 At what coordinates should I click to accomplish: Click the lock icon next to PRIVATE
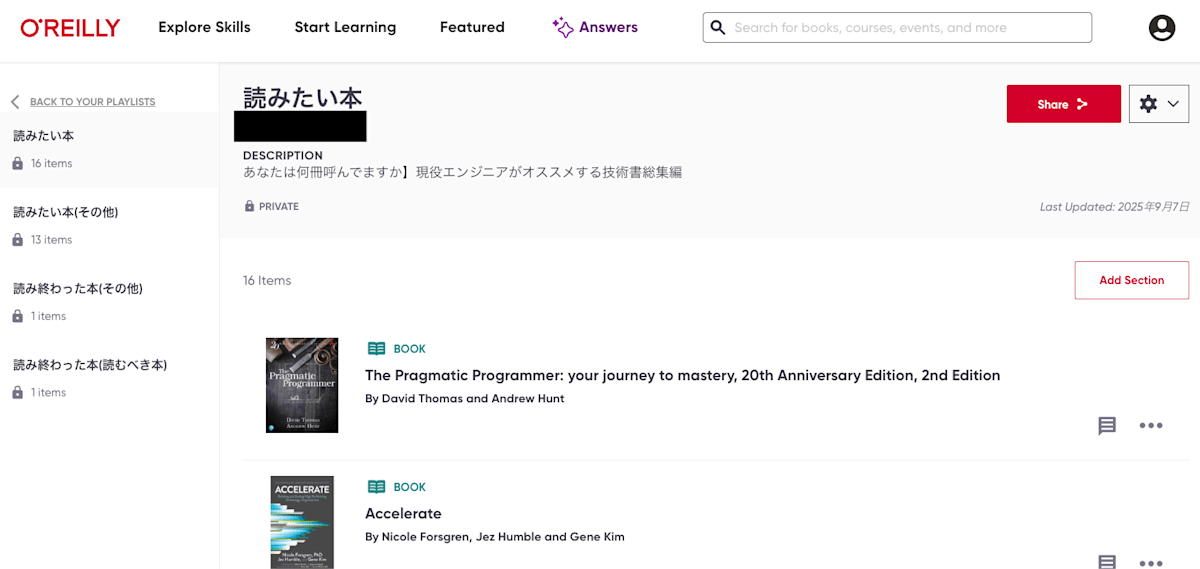coord(249,206)
